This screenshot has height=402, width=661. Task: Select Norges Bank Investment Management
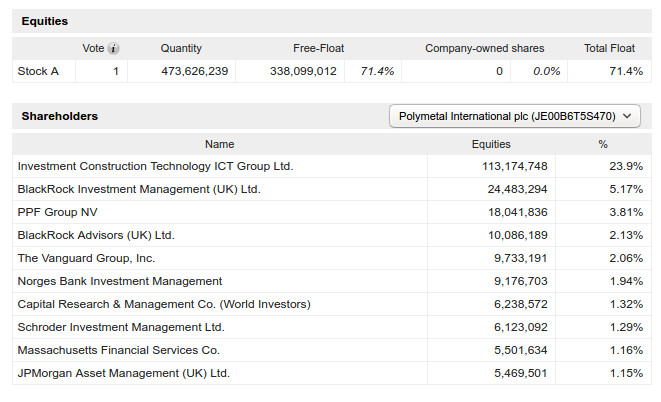[120, 281]
